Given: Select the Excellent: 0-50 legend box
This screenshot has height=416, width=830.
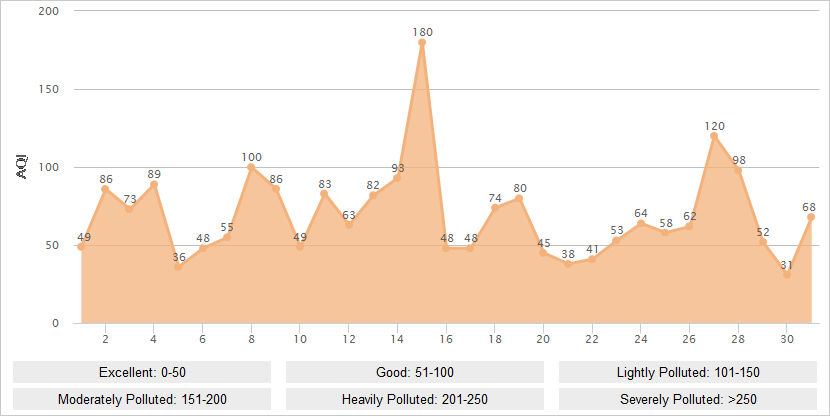Looking at the screenshot, I should (142, 372).
